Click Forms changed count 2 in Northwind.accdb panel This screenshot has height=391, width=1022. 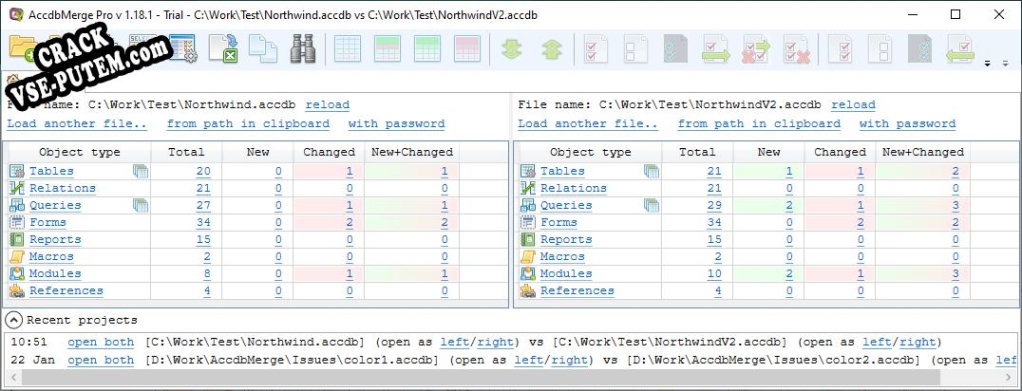pos(349,222)
